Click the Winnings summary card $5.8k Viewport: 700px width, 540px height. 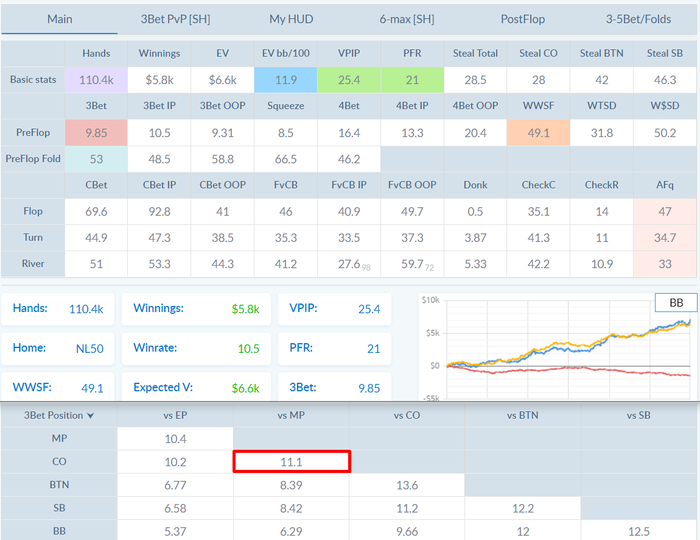coord(196,309)
